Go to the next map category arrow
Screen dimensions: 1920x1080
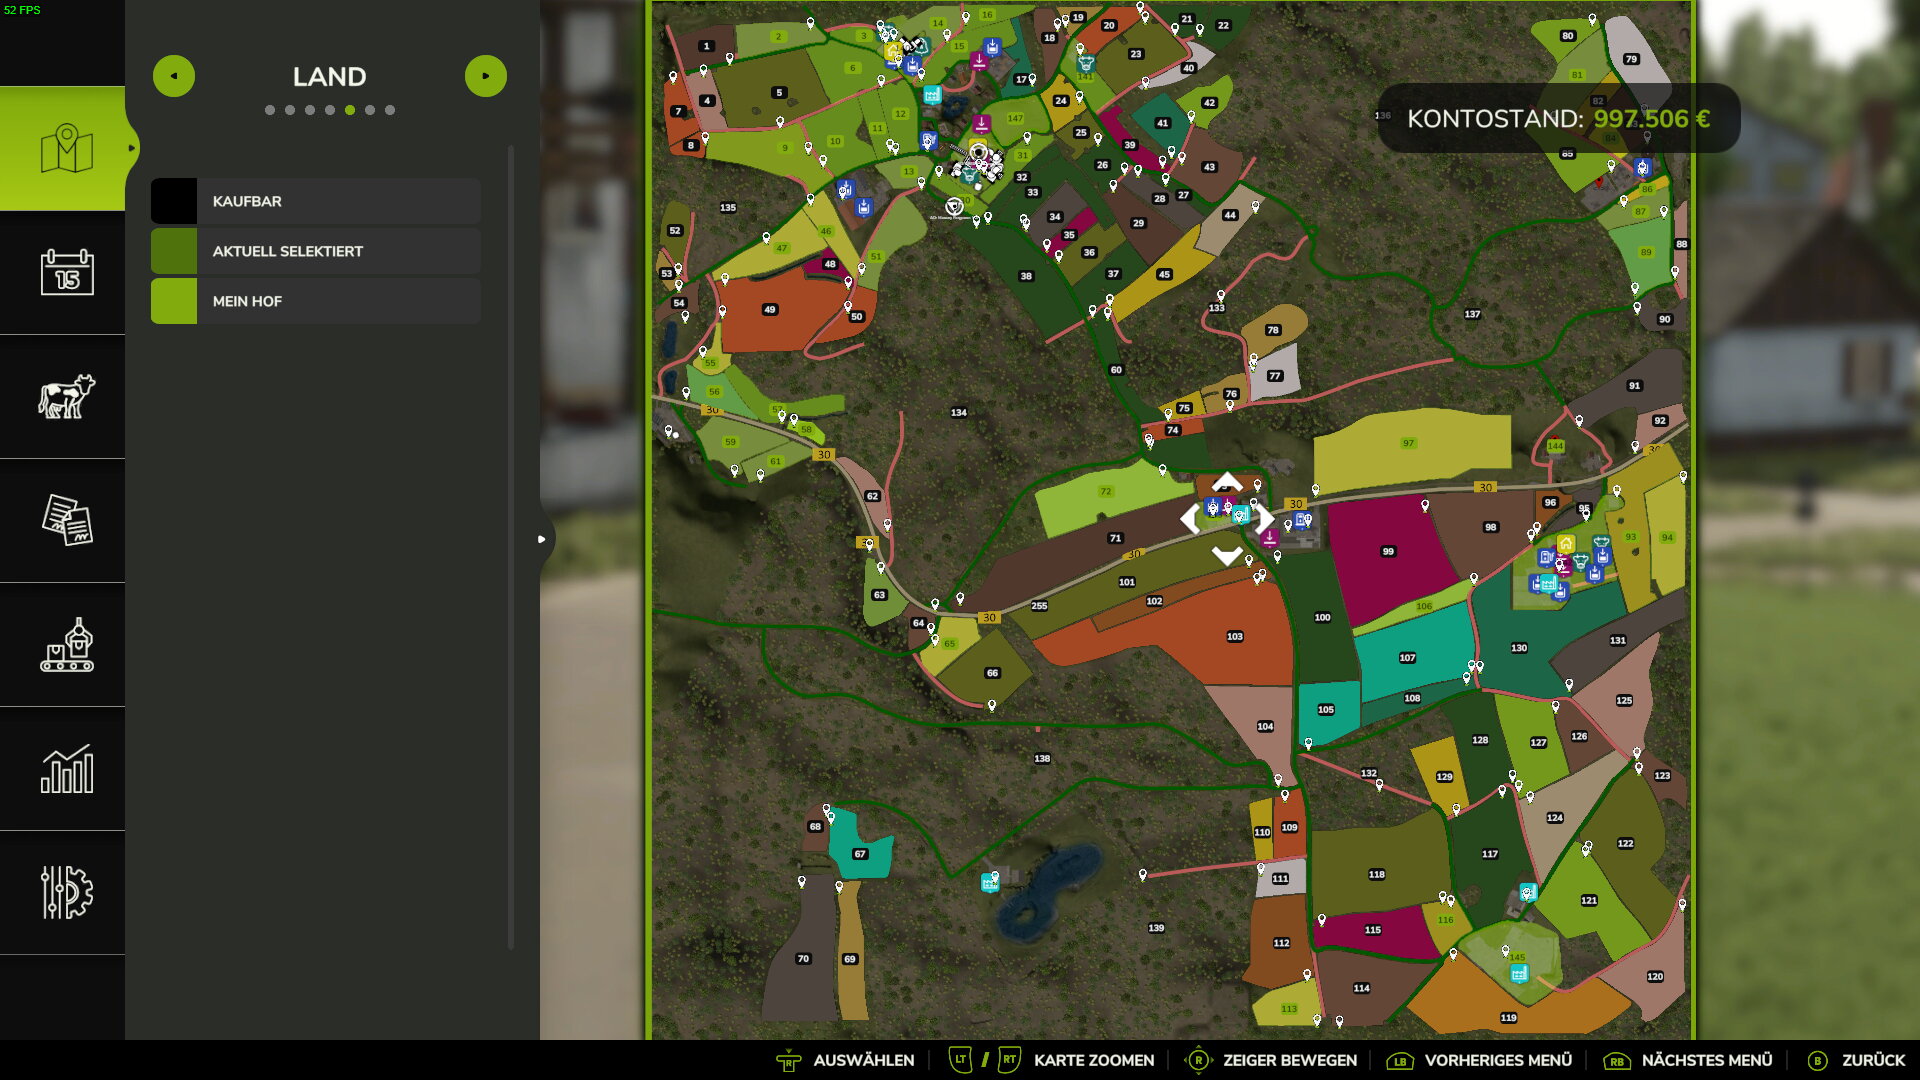(x=486, y=76)
